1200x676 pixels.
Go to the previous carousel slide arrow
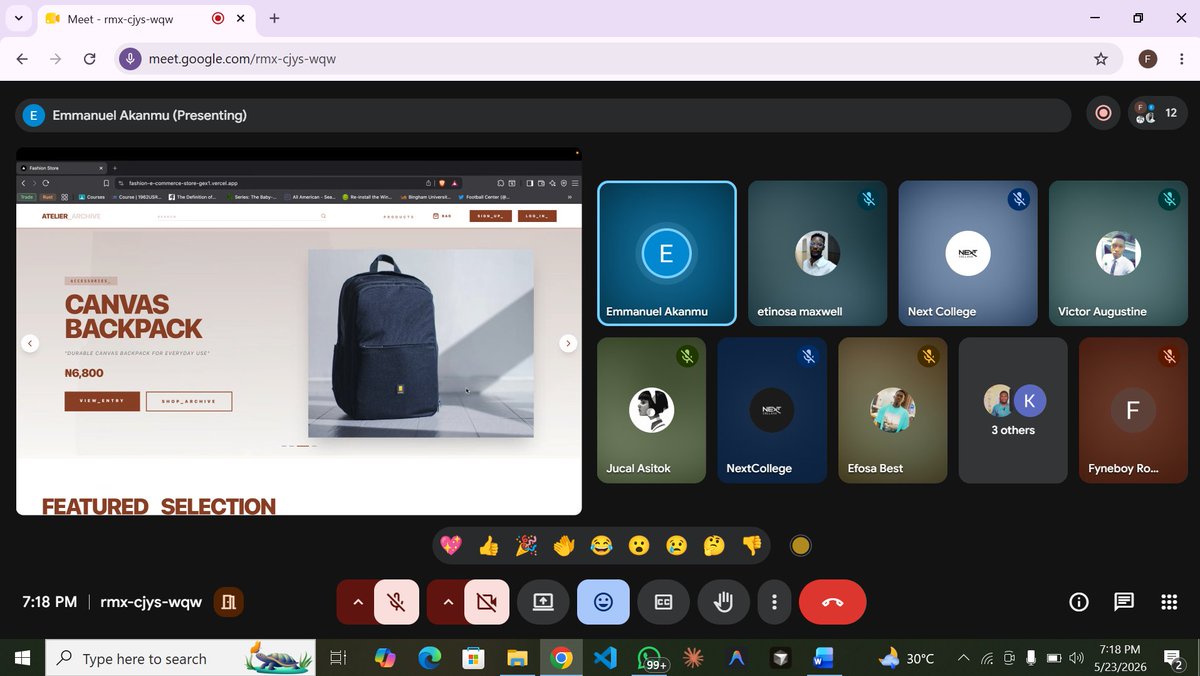pos(30,343)
